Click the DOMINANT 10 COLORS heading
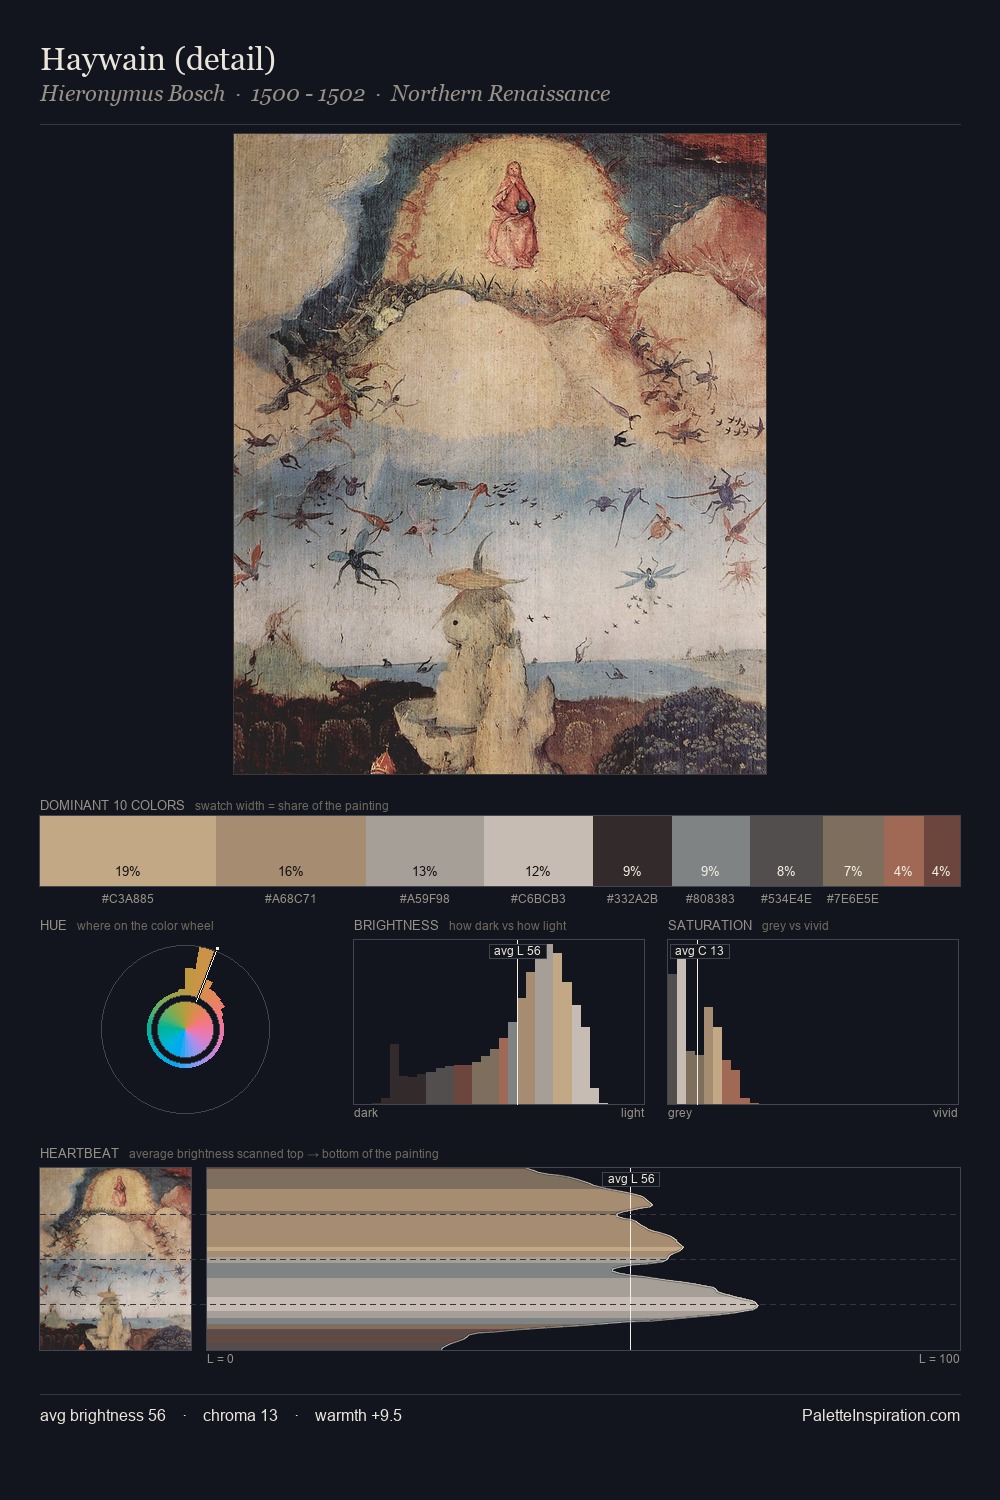1000x1500 pixels. [x=112, y=805]
